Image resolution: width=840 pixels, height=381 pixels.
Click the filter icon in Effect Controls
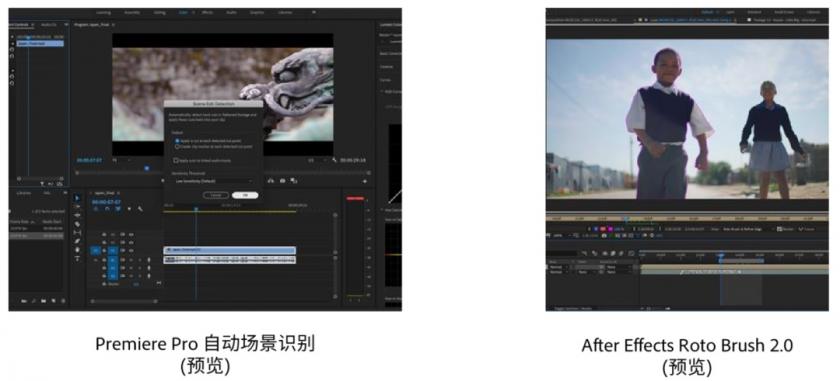click(x=43, y=184)
